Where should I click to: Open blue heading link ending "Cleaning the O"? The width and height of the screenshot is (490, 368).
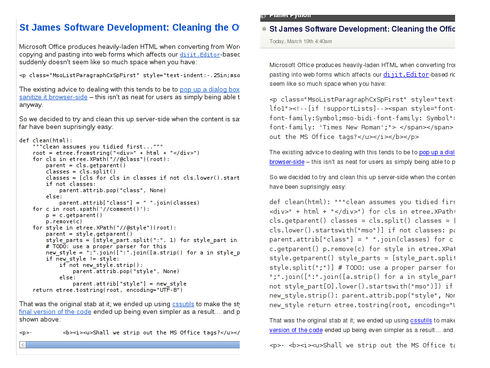(x=129, y=27)
